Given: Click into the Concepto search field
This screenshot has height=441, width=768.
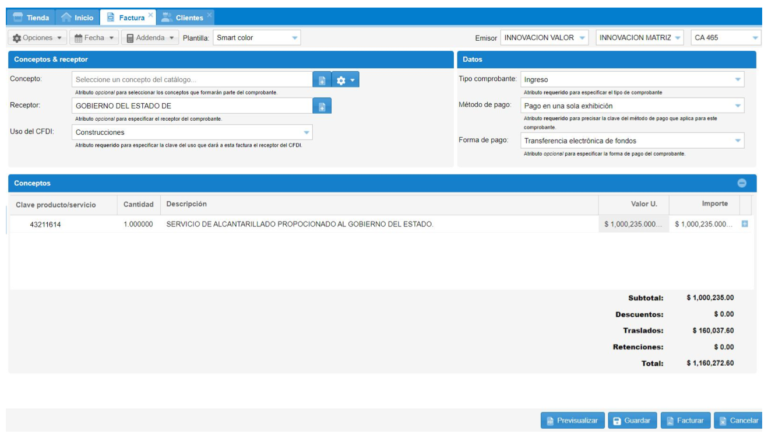Looking at the screenshot, I should tap(190, 80).
